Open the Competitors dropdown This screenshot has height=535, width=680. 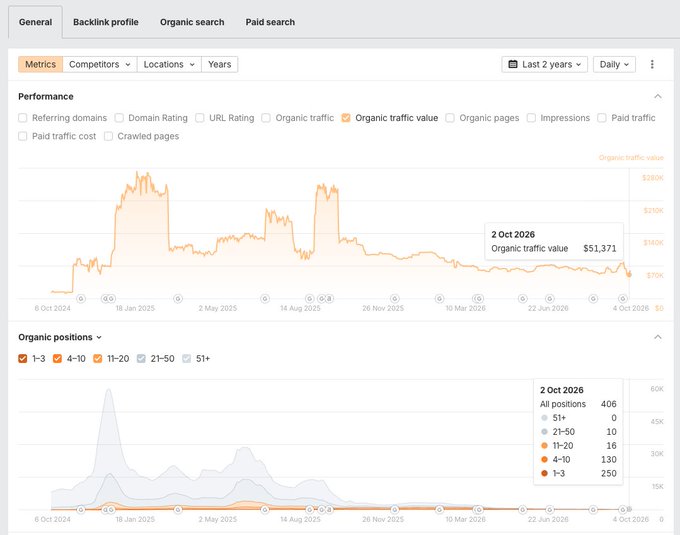pos(100,64)
